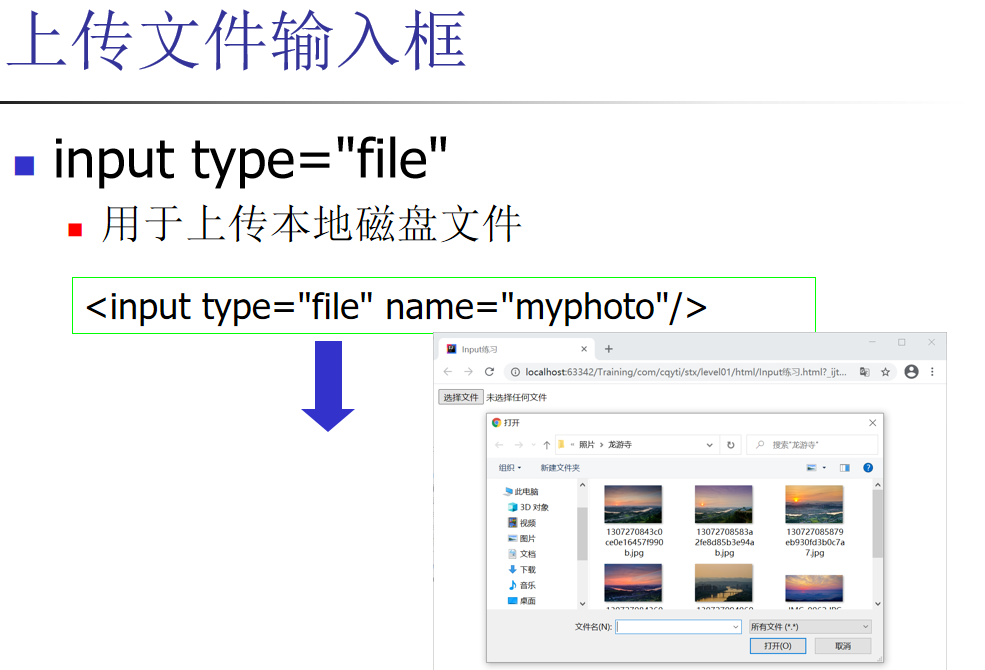Viewport: 985px width, 670px height.
Task: Click file list scroll up arrow
Action: (878, 485)
